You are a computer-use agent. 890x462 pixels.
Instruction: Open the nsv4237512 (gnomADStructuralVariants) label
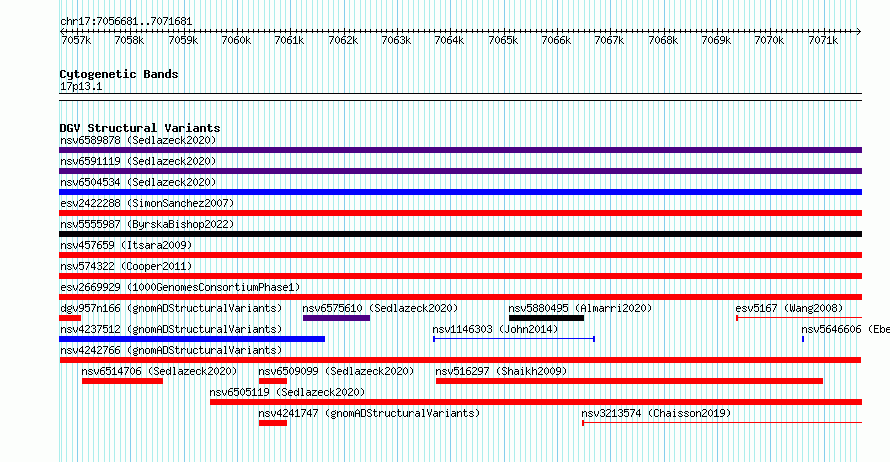[171, 329]
